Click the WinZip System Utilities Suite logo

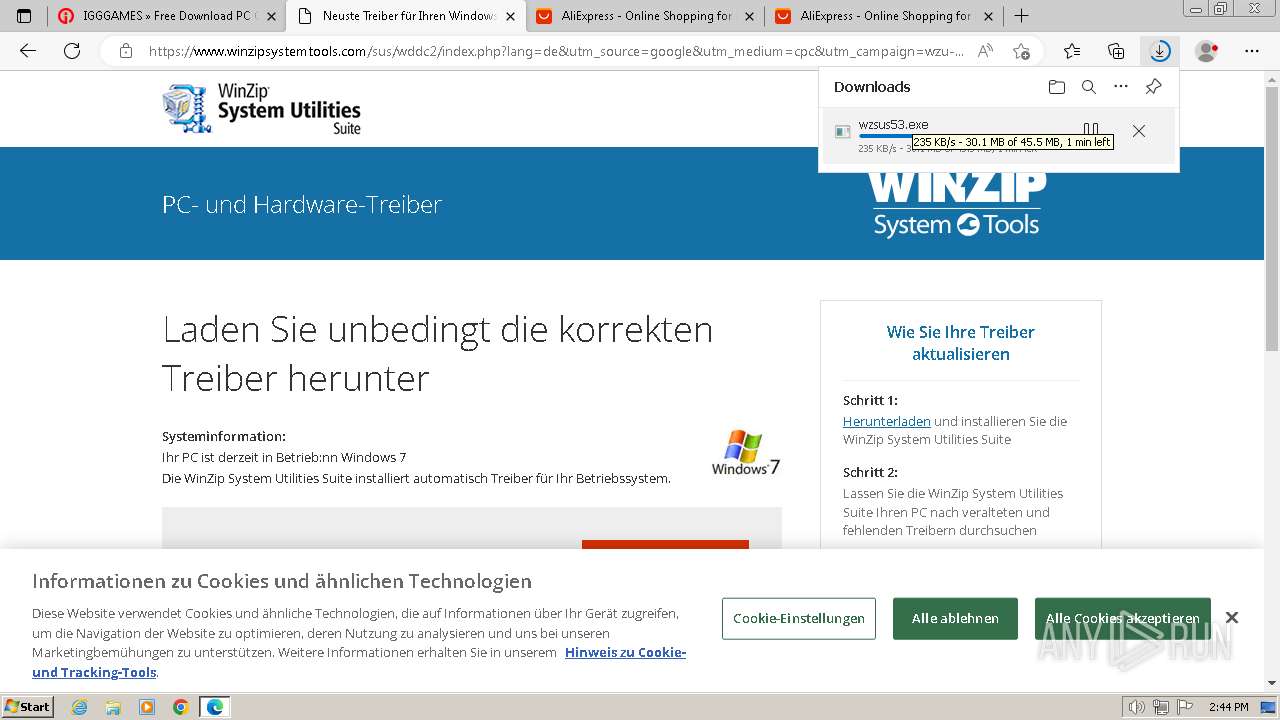pyautogui.click(x=262, y=108)
